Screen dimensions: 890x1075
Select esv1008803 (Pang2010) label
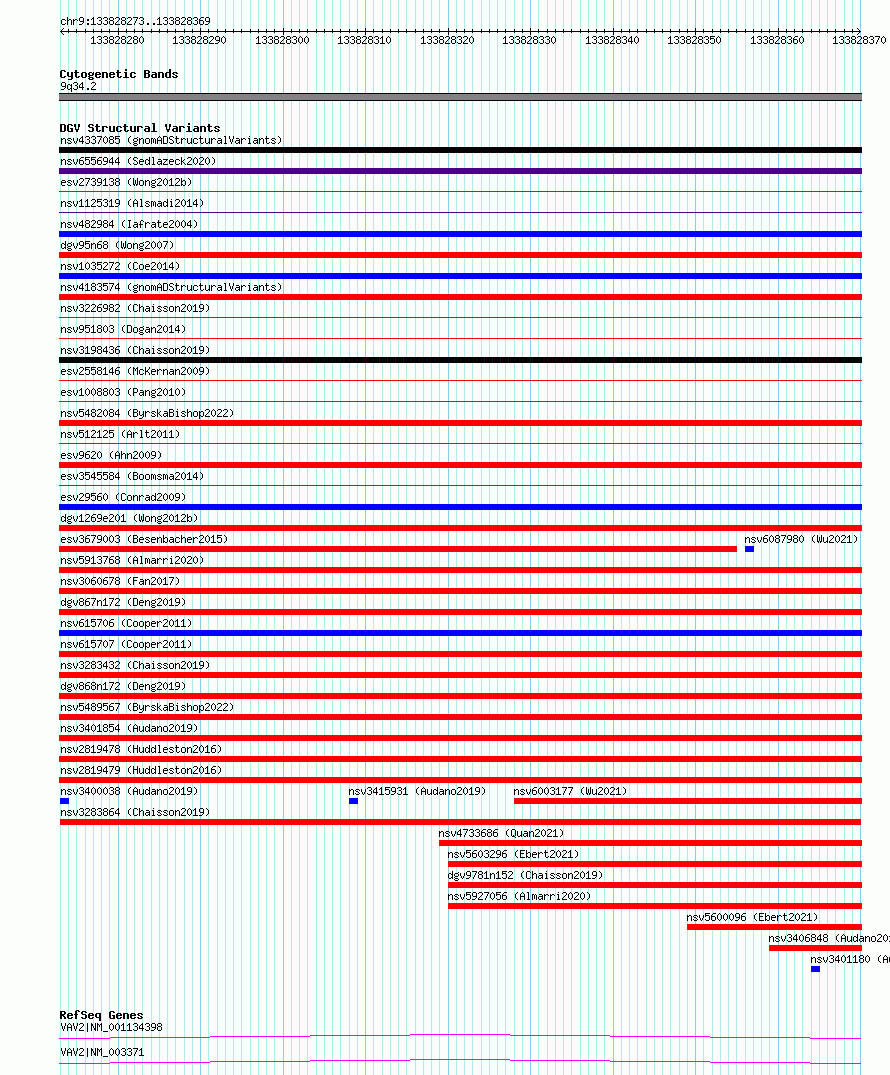(123, 392)
